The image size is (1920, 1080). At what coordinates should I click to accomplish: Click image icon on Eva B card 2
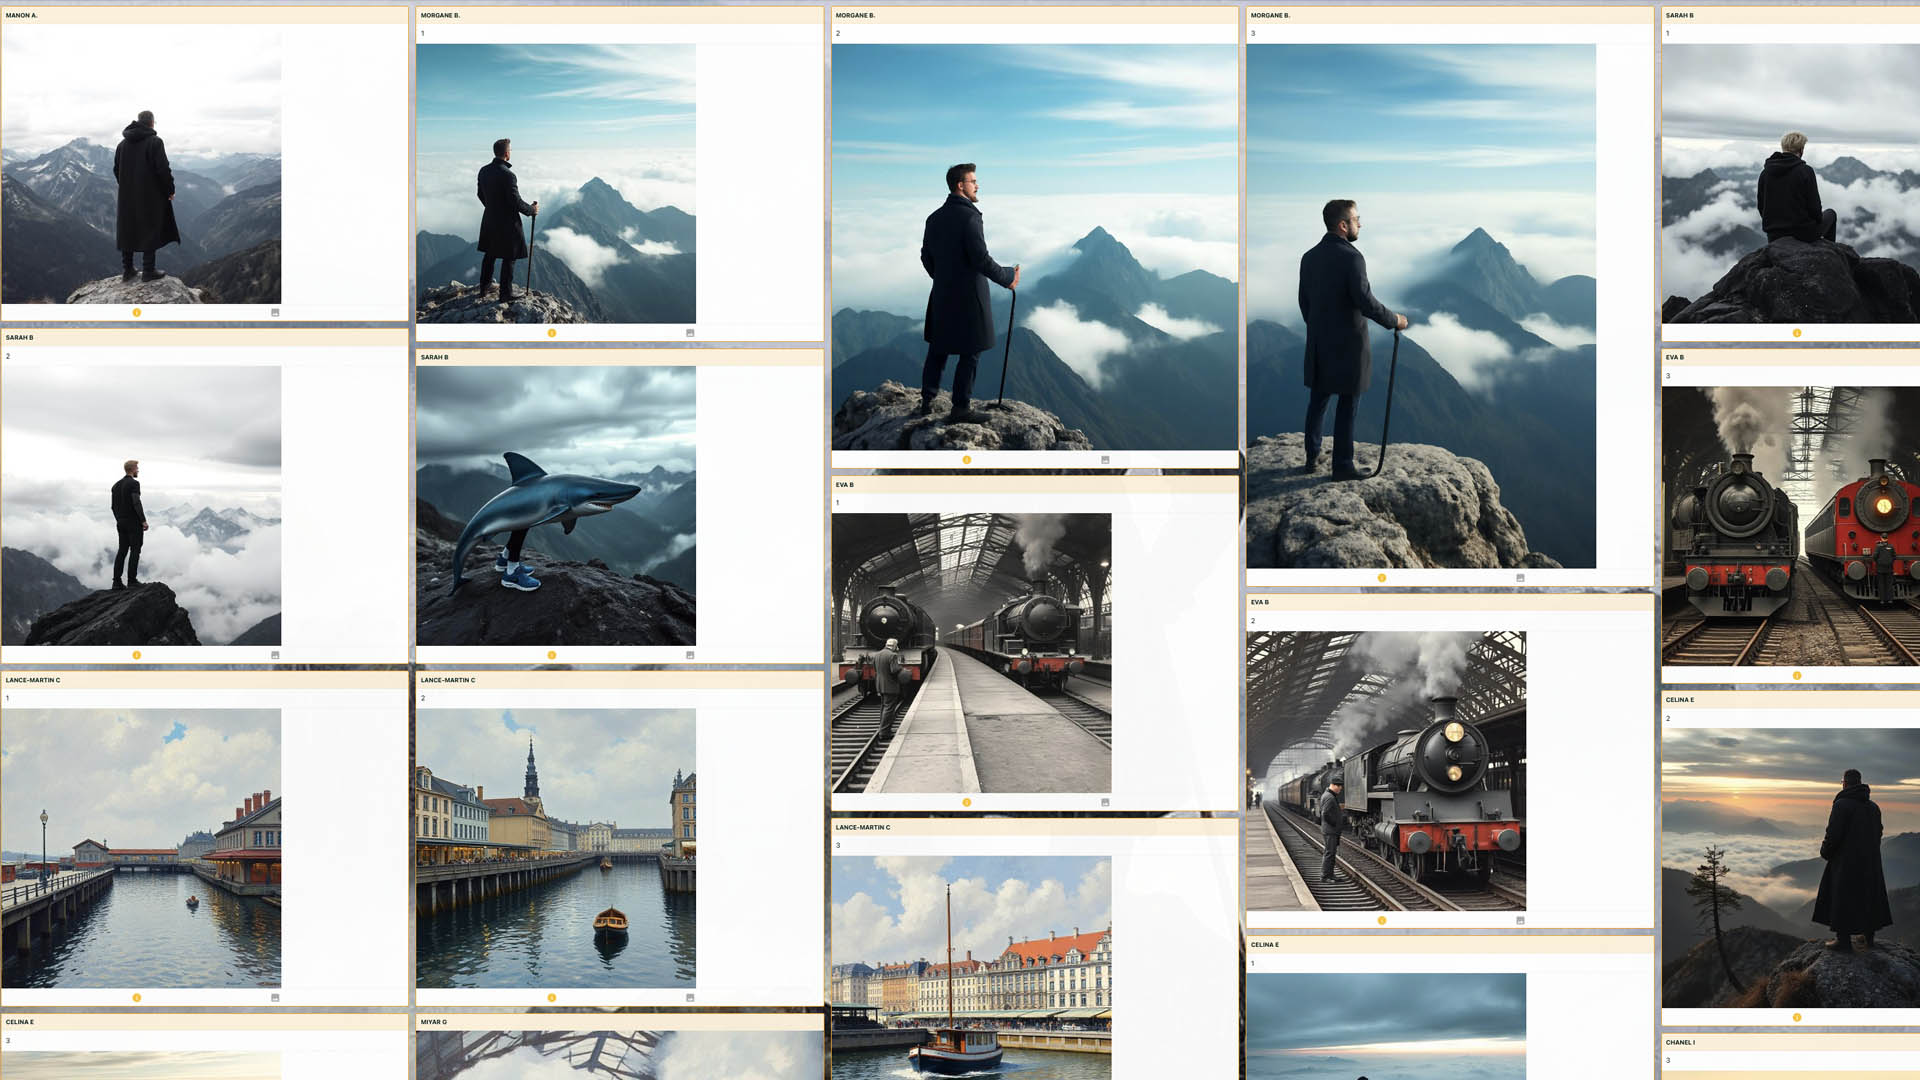[1520, 921]
